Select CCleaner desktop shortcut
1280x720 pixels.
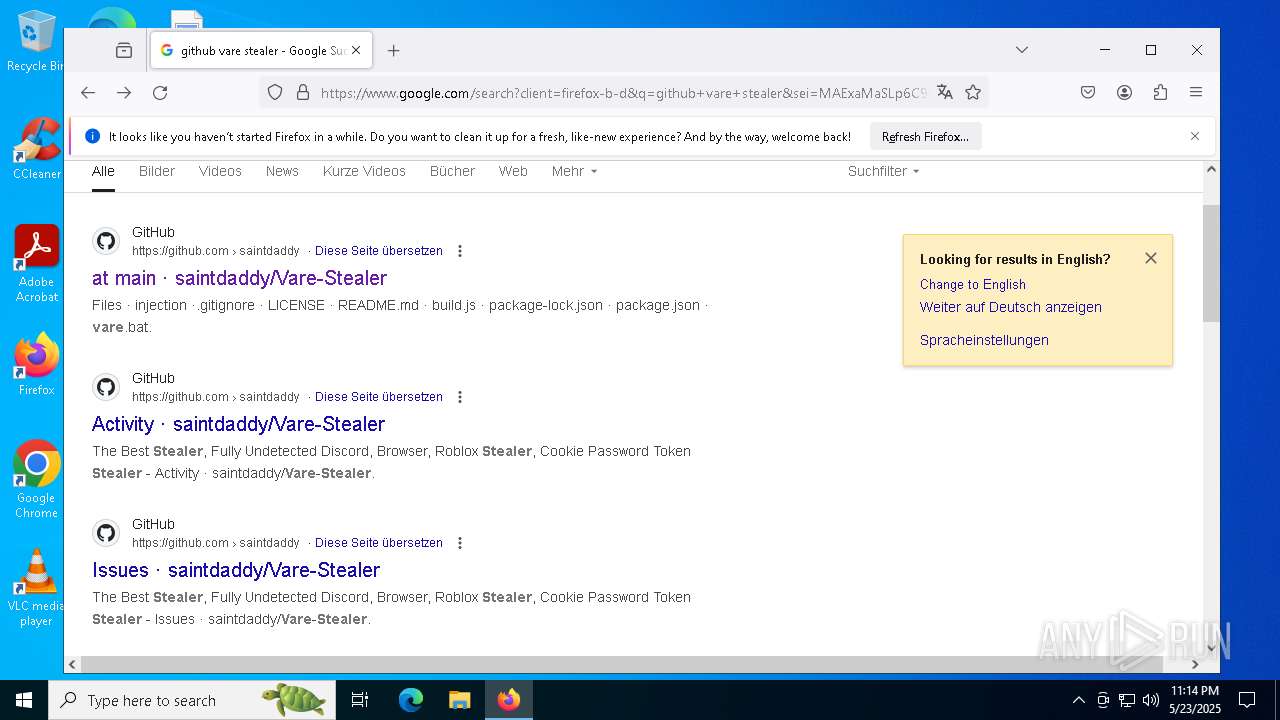point(36,148)
